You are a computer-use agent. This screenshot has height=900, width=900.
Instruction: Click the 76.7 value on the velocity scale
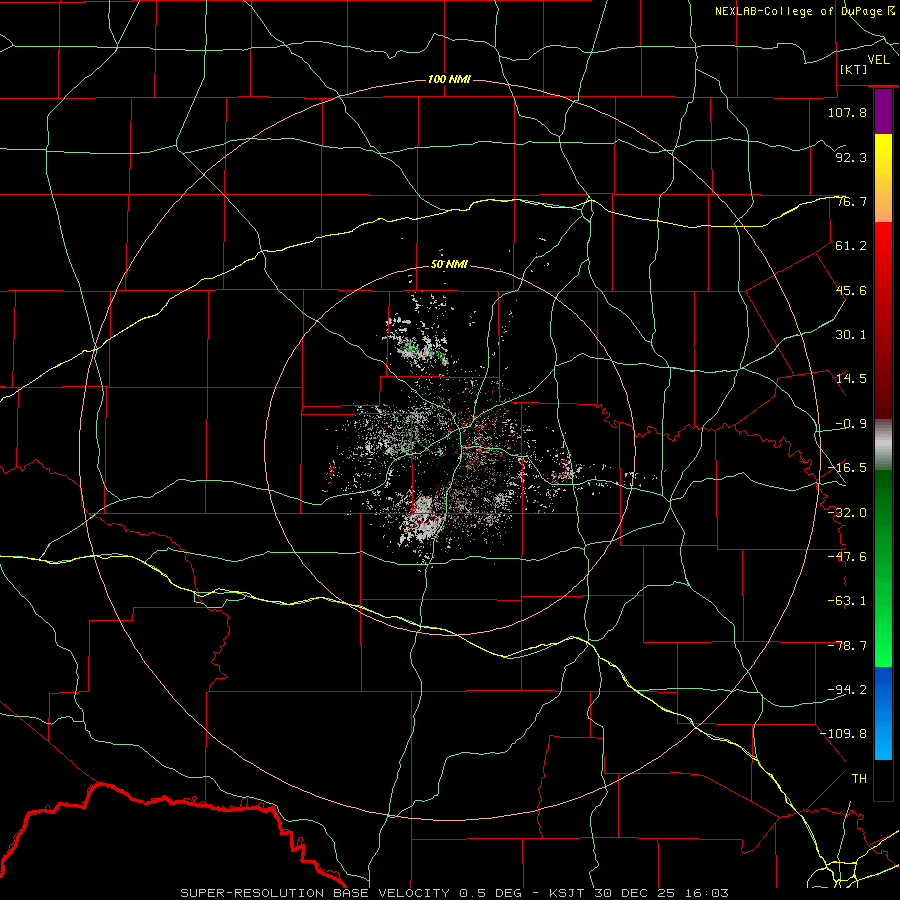coord(851,201)
